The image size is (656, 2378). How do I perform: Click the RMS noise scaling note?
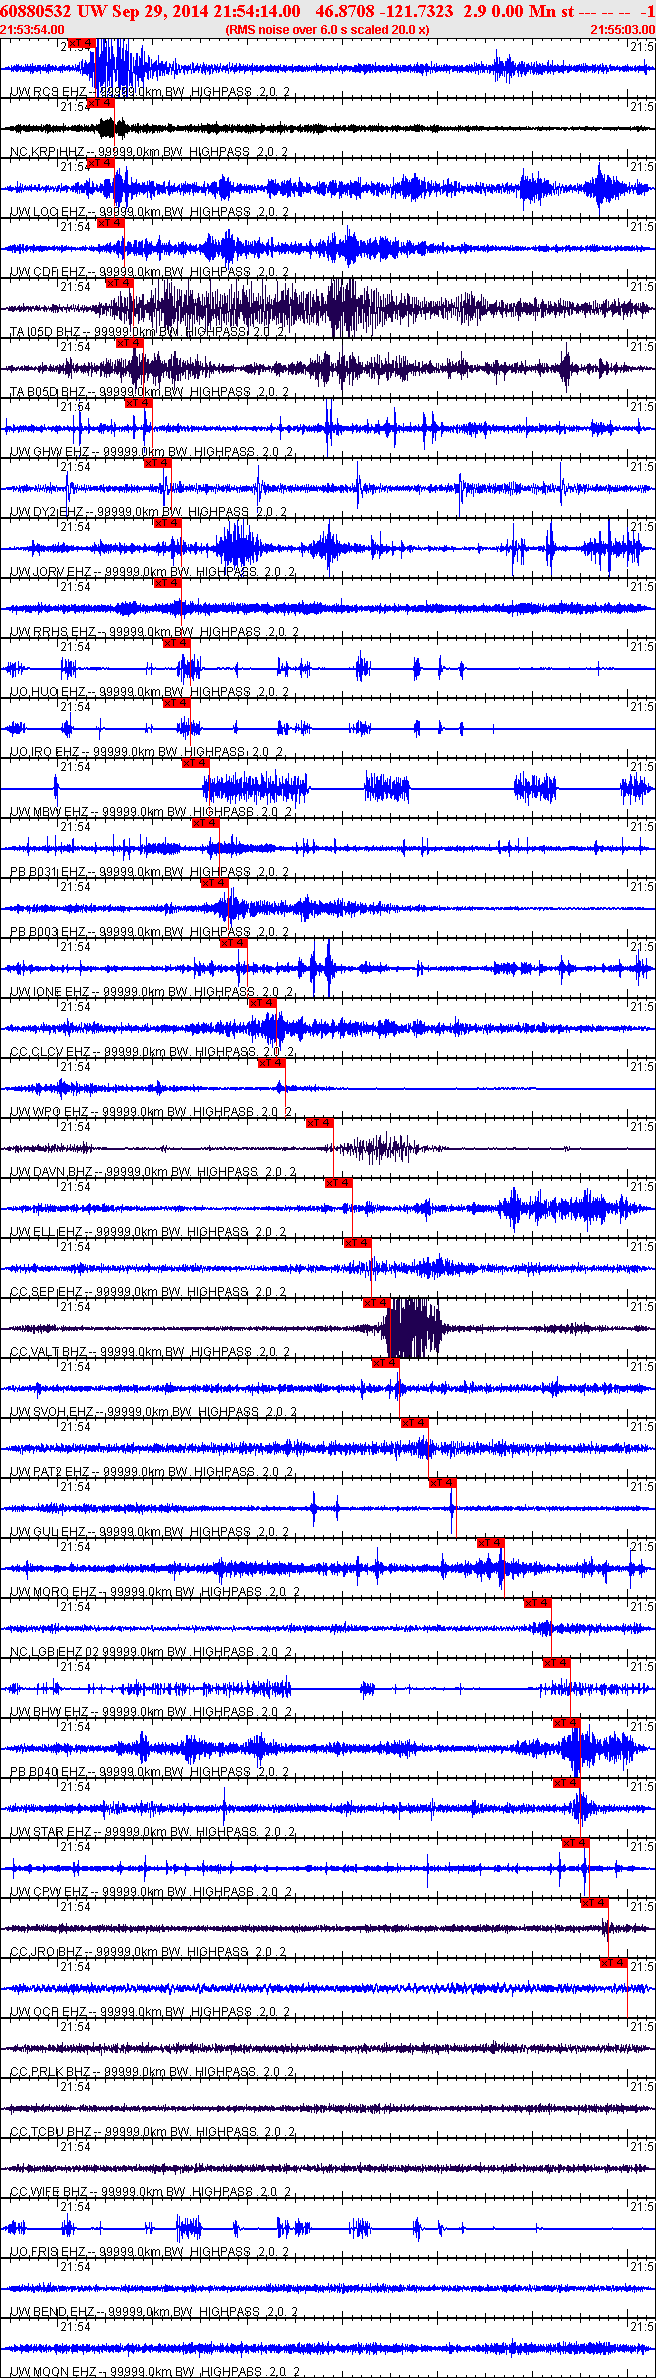pos(328,29)
